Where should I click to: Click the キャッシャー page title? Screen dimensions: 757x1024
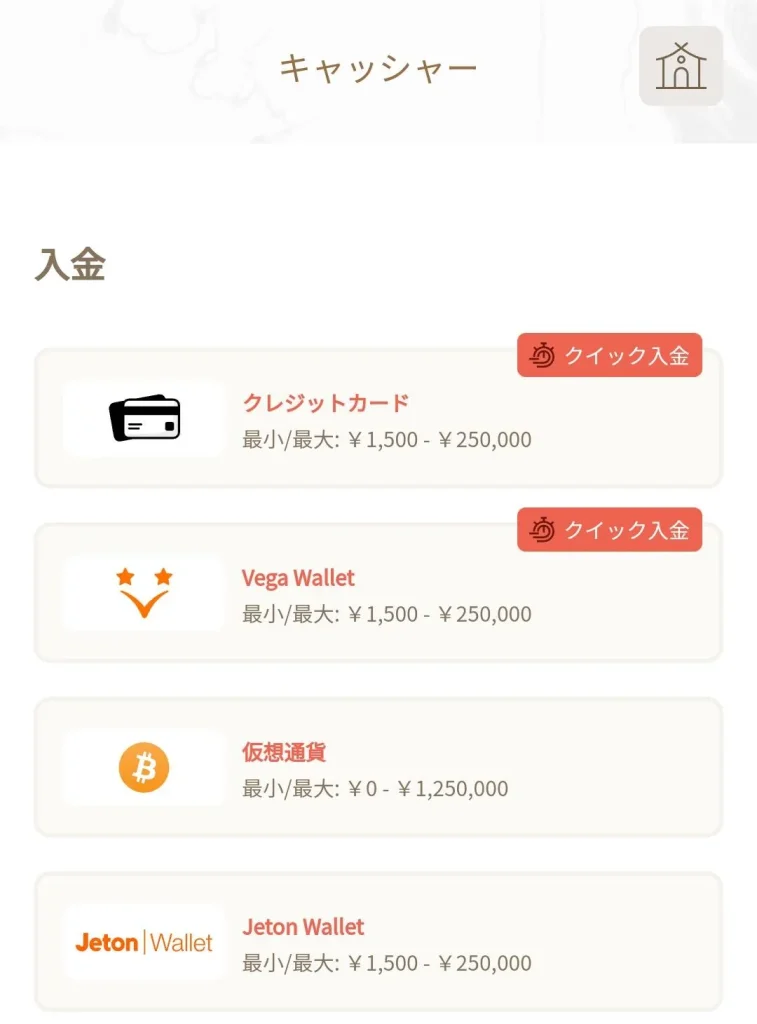click(378, 68)
